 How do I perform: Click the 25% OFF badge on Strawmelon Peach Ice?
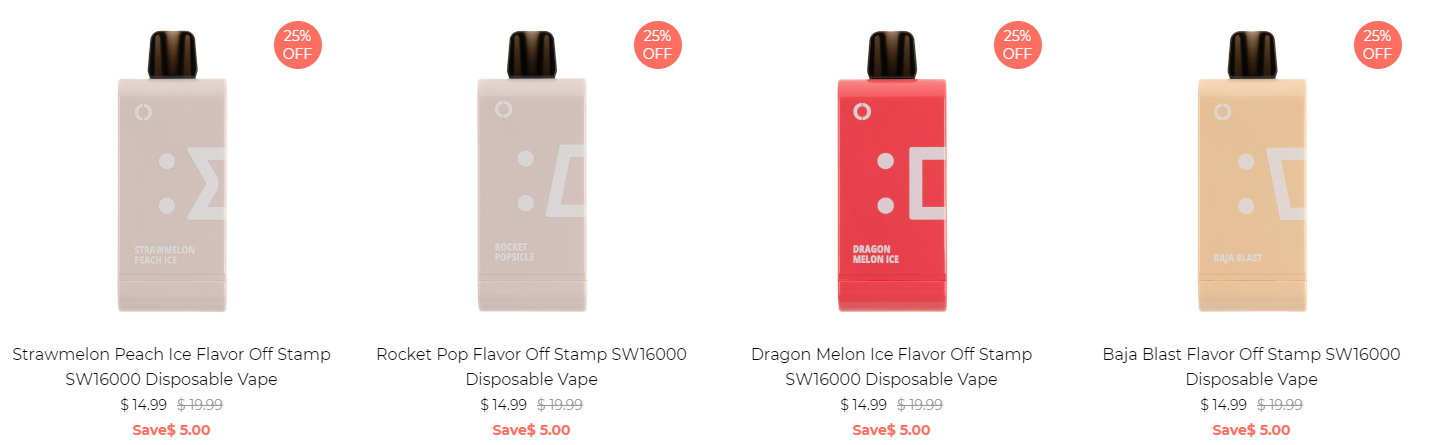297,45
